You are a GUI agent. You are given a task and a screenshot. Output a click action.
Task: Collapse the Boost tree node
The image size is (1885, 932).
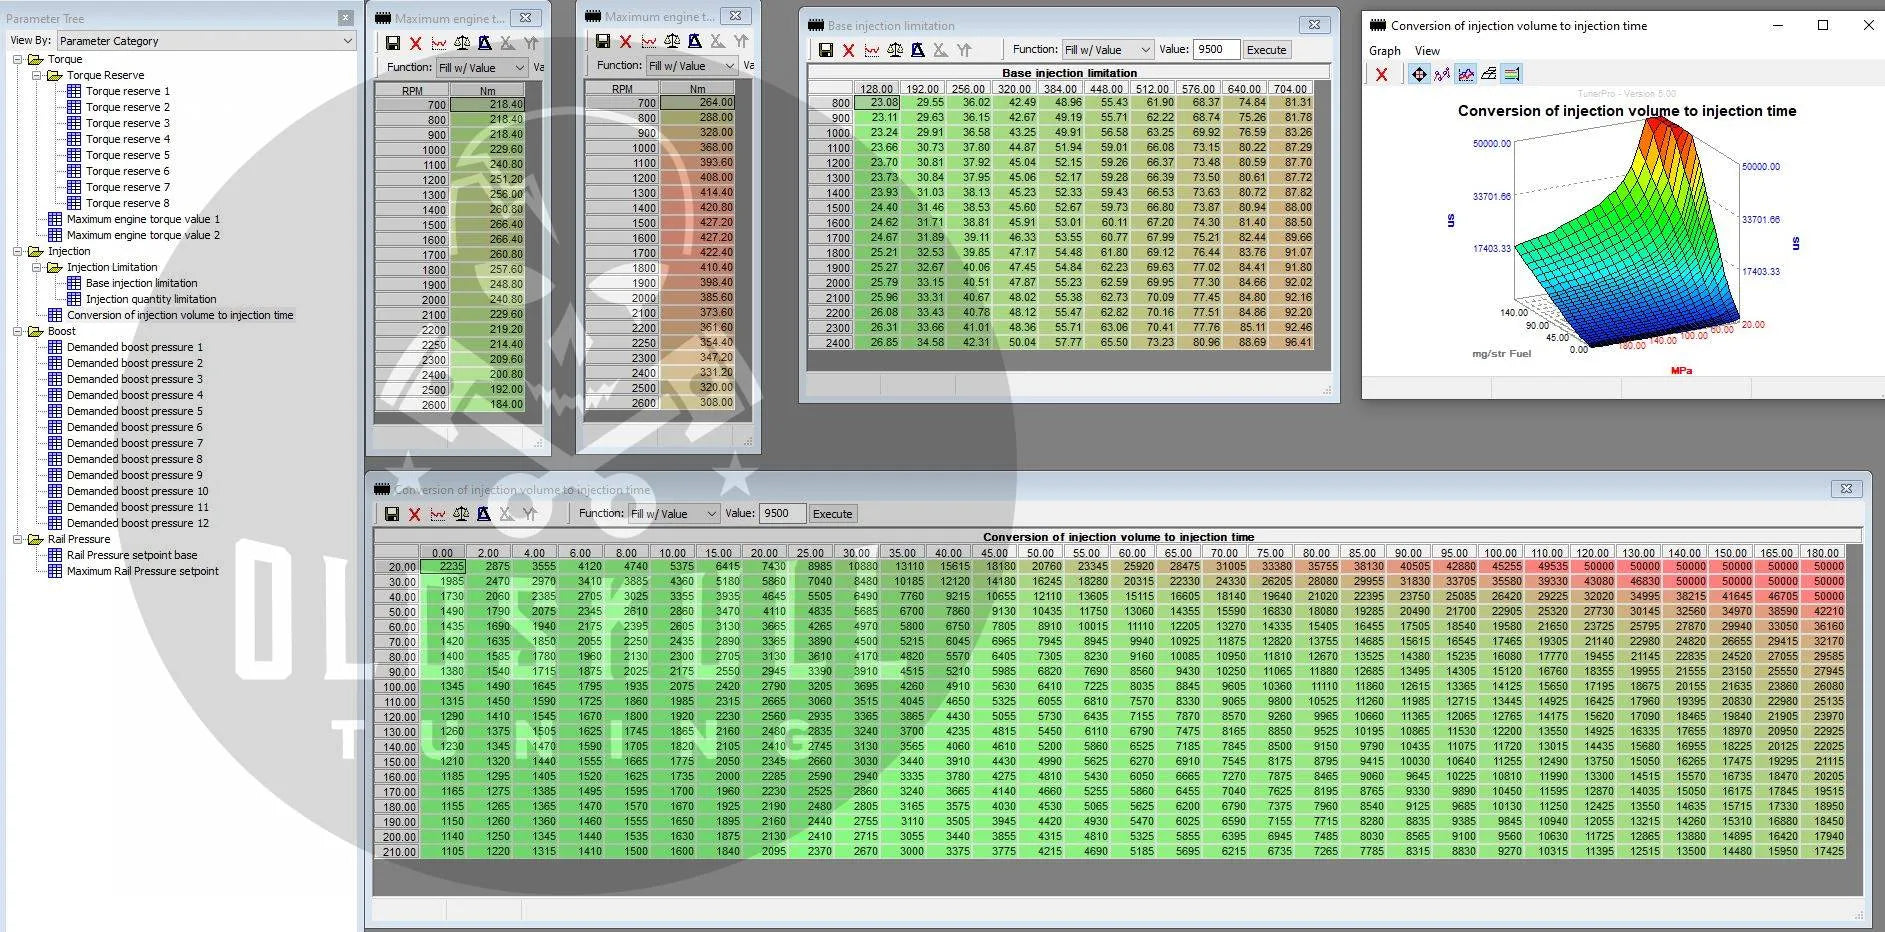(x=18, y=331)
